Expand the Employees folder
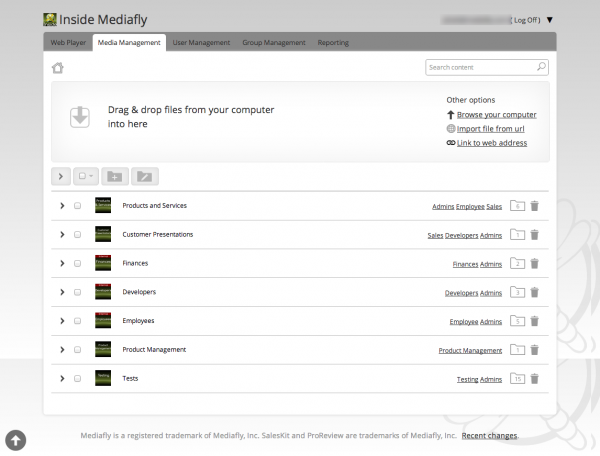600x456 pixels. [62, 321]
